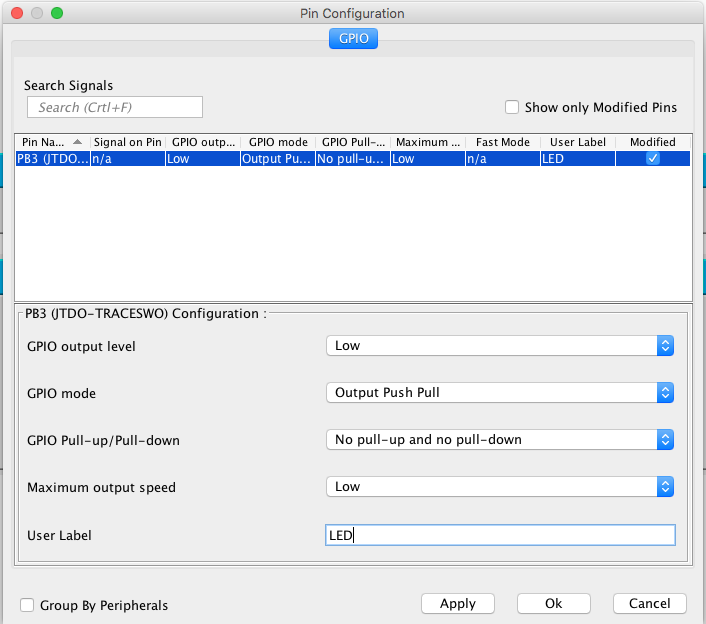Click the Apply button
This screenshot has height=624, width=706.
pos(457,604)
